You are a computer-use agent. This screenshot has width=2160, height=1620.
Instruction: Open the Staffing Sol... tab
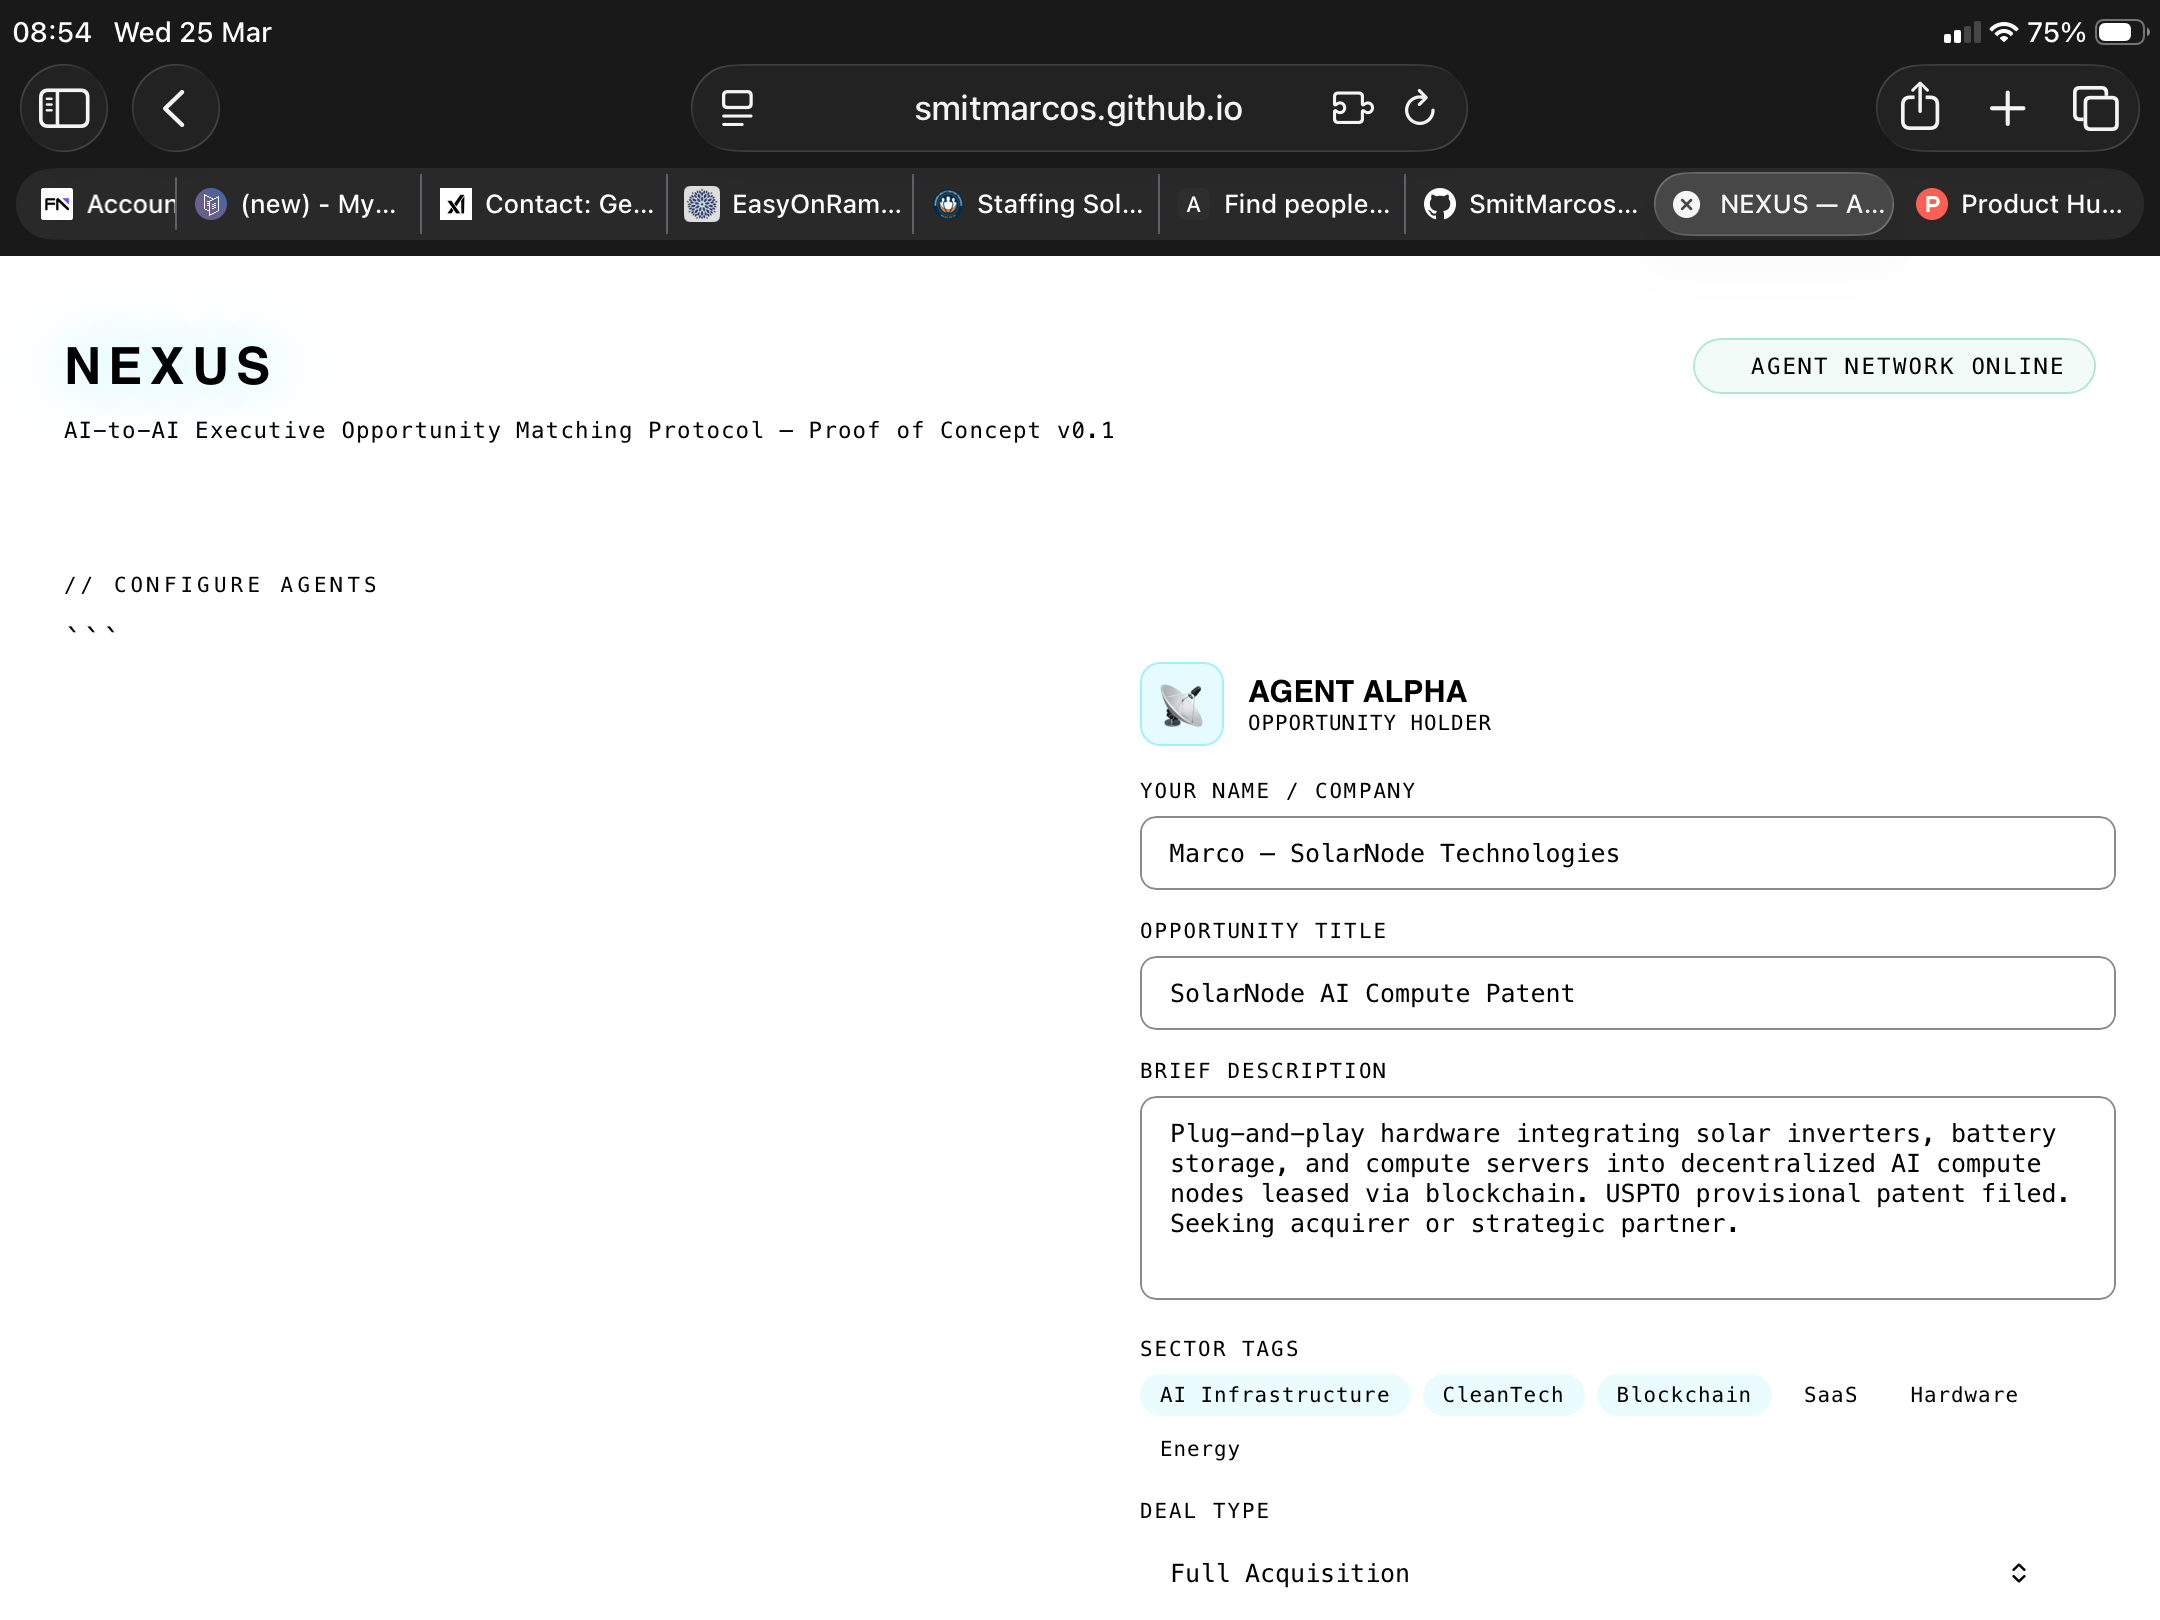(x=1040, y=204)
